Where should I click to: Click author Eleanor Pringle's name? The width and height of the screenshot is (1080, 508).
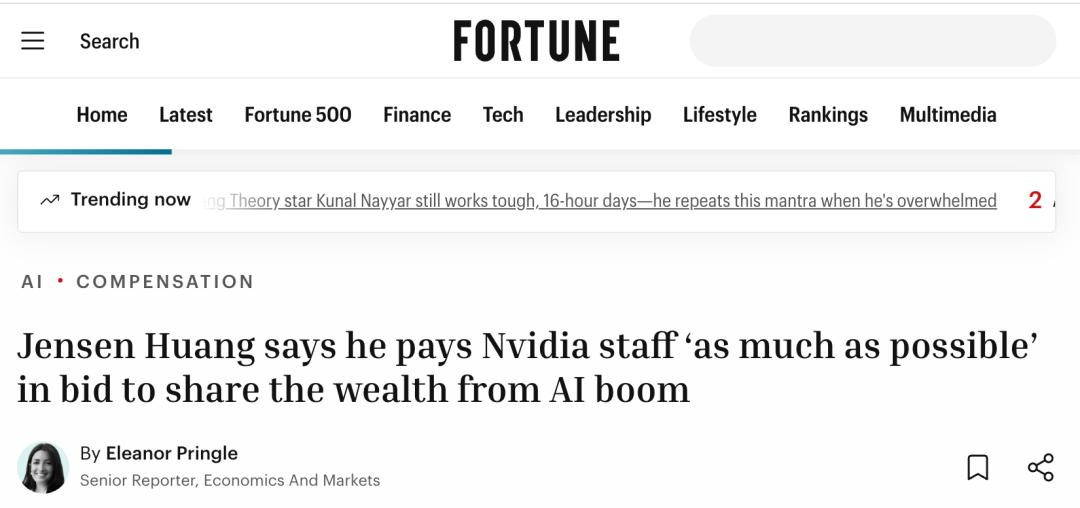click(172, 453)
